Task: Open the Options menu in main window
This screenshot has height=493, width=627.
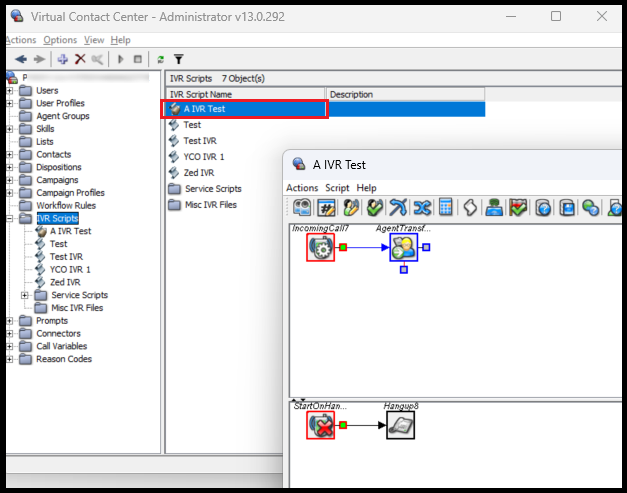Action: click(x=60, y=40)
